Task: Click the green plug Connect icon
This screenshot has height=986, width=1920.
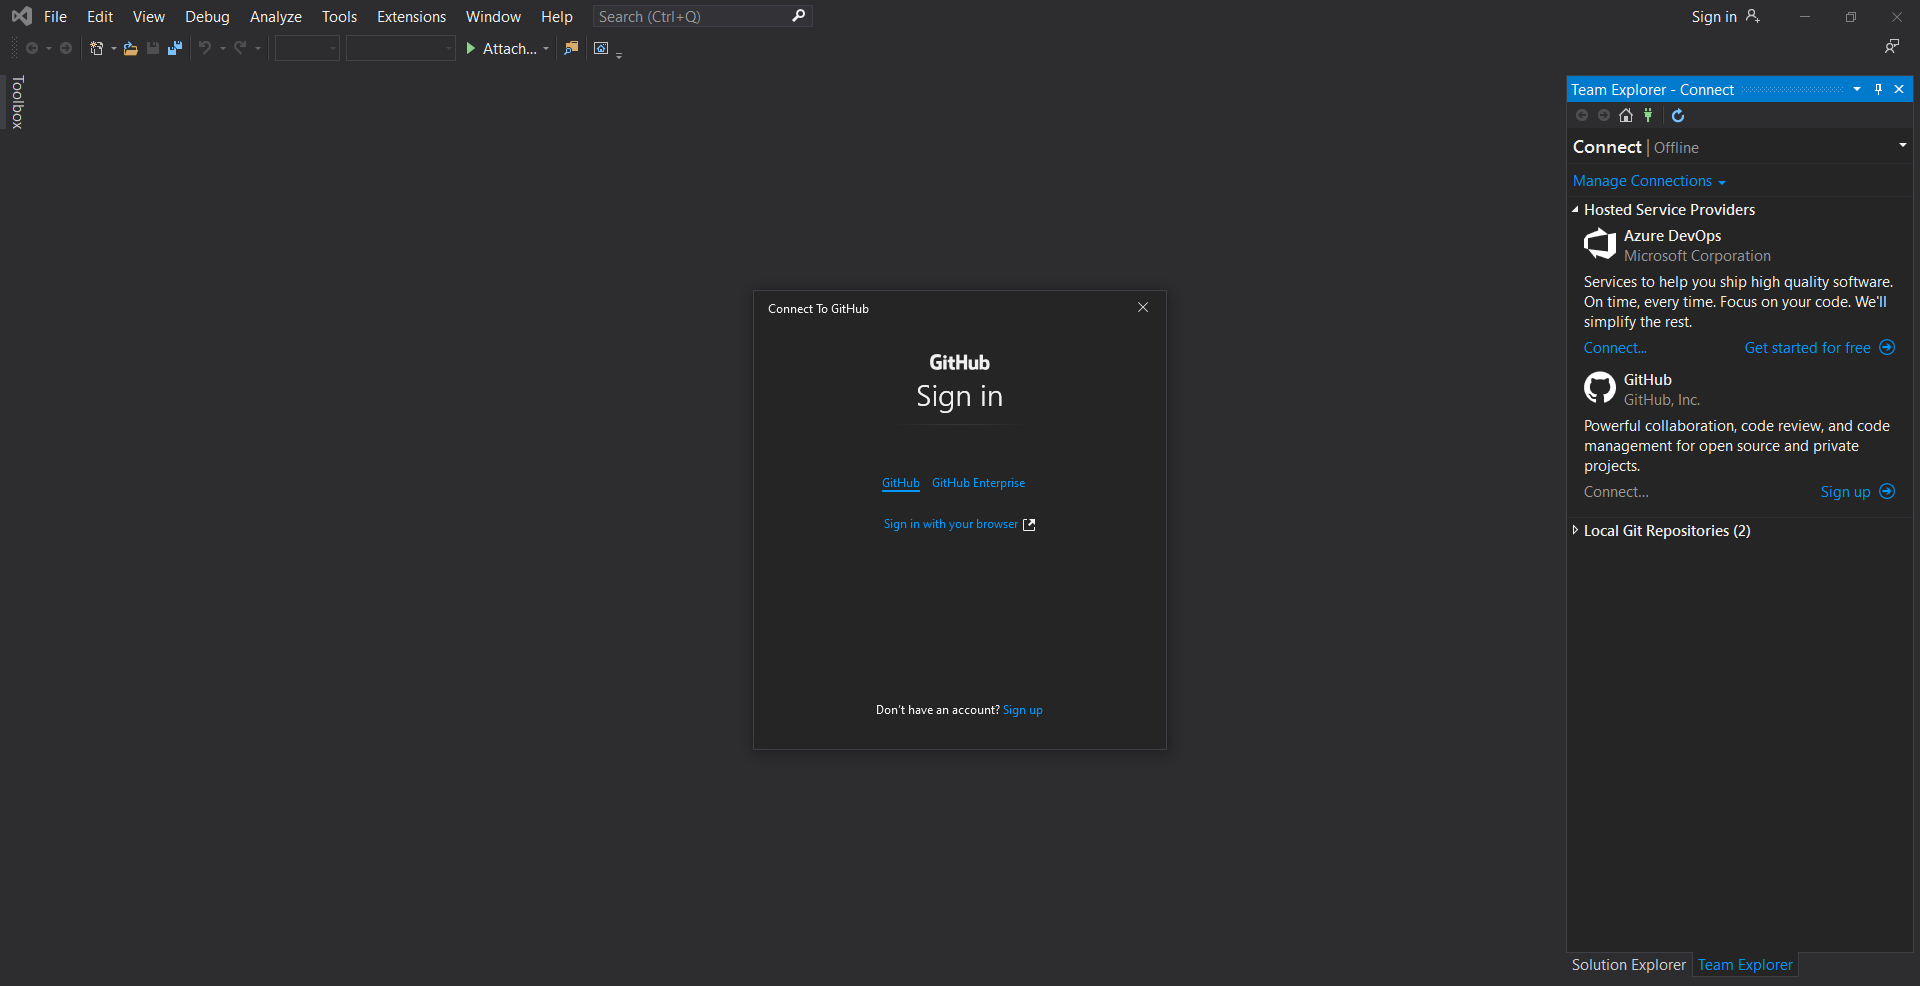Action: click(x=1647, y=115)
